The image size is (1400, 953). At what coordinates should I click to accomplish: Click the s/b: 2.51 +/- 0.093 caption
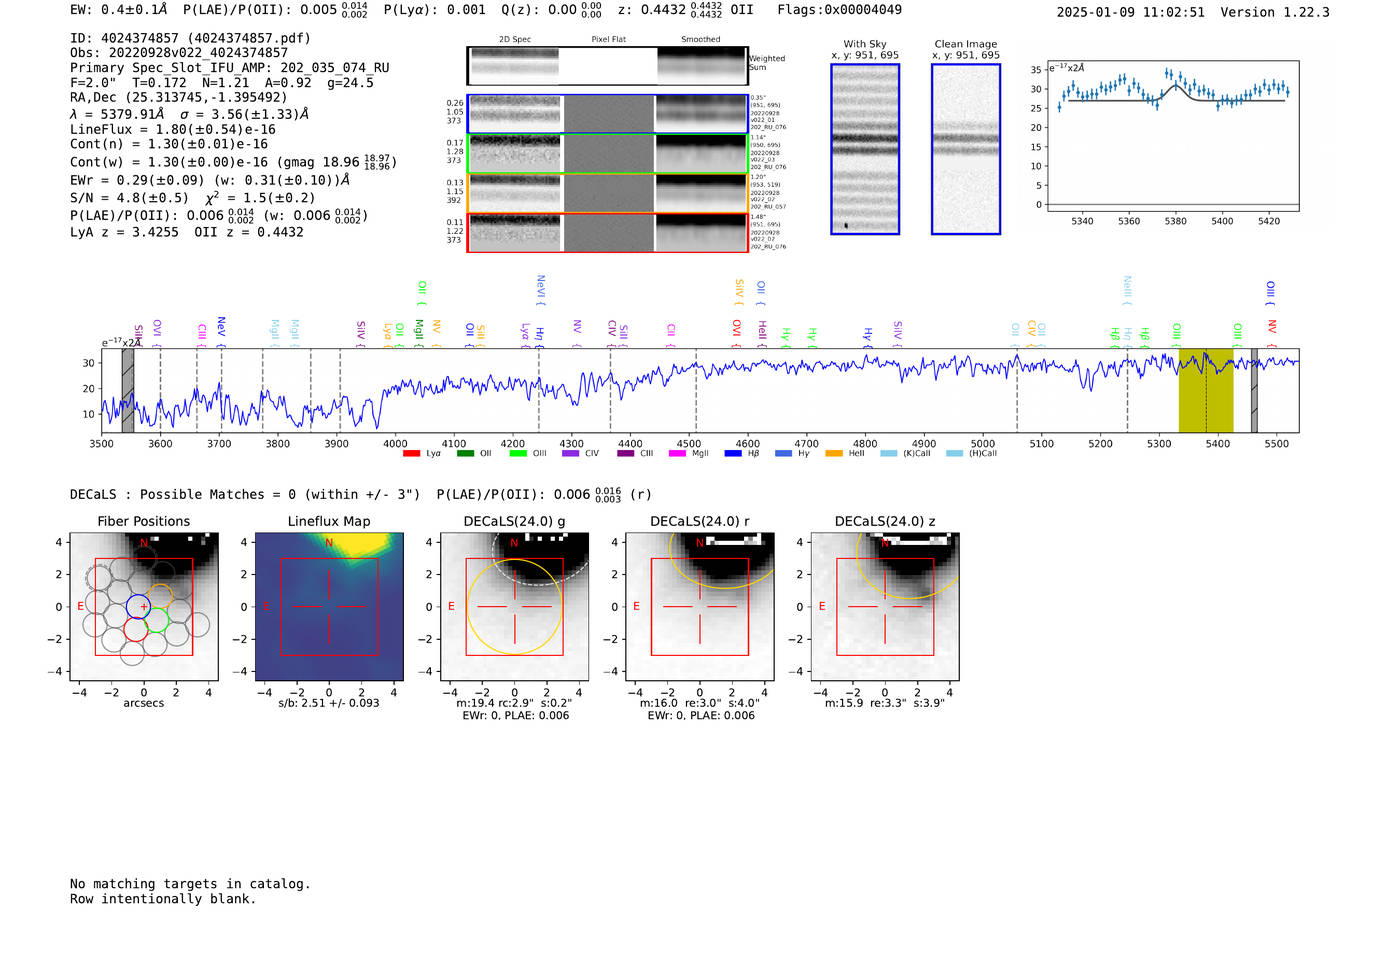(x=329, y=703)
